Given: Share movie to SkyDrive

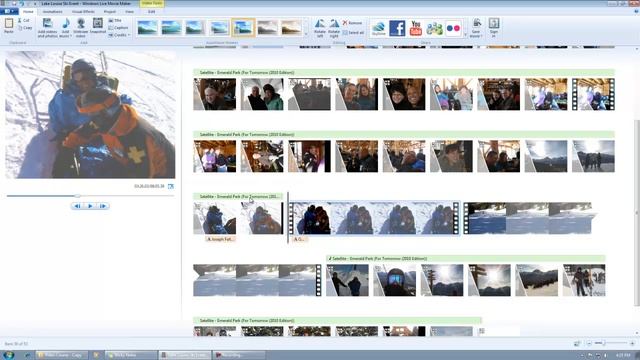Looking at the screenshot, I should tap(379, 28).
